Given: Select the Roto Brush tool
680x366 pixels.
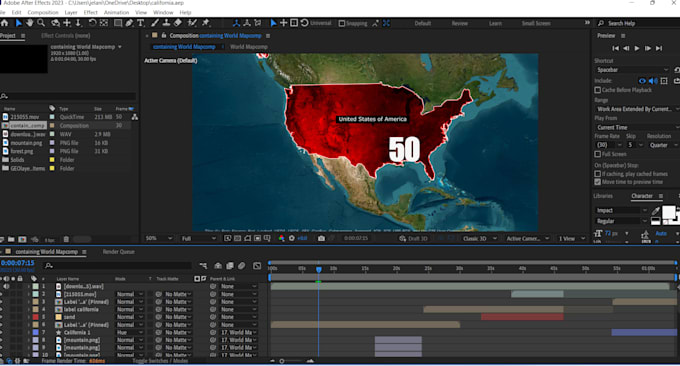Looking at the screenshot, I should (x=192, y=23).
